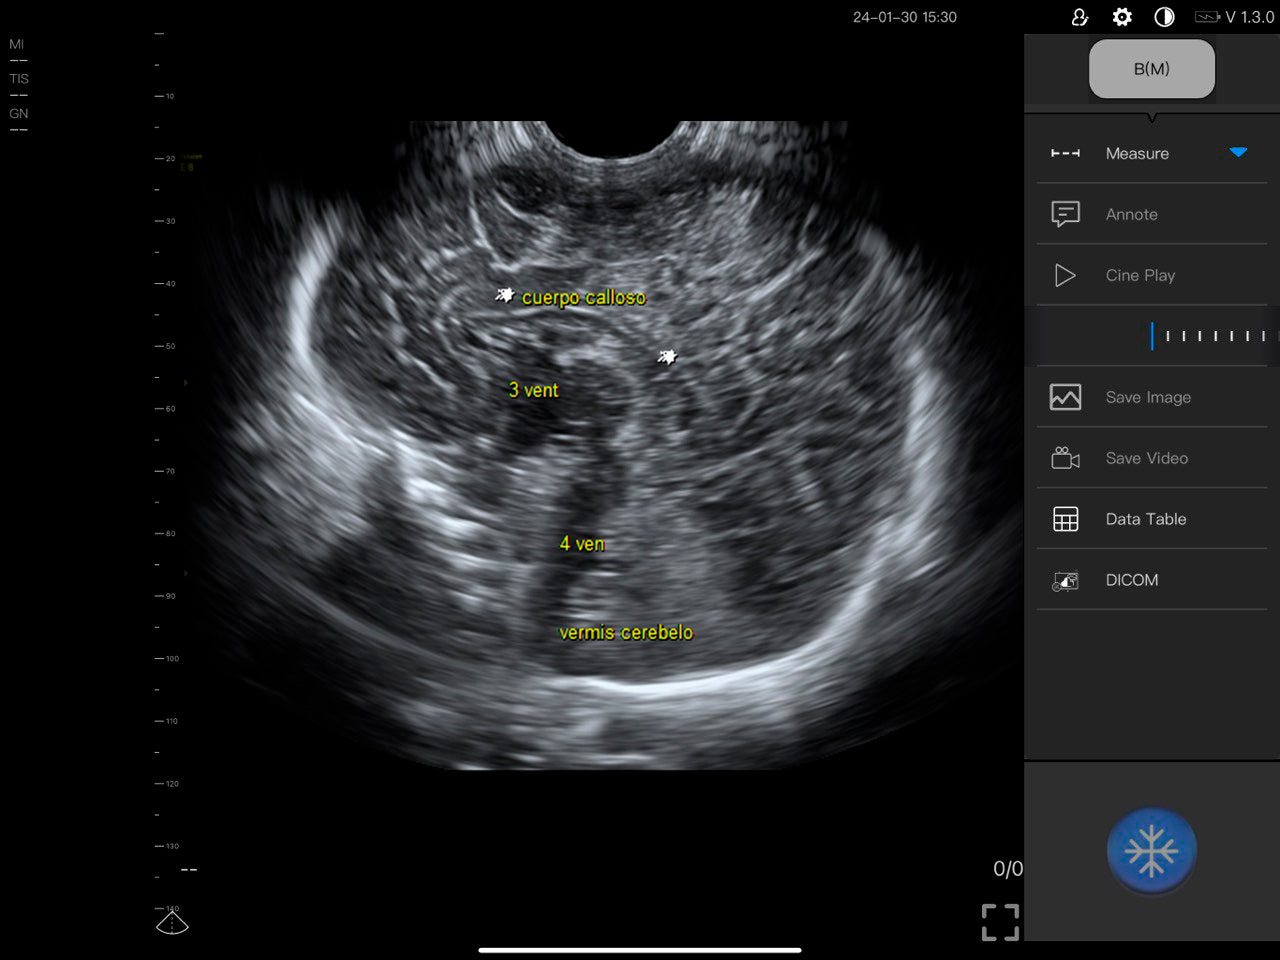Image resolution: width=1280 pixels, height=960 pixels.
Task: Click the Save Video camera icon
Action: (x=1065, y=458)
